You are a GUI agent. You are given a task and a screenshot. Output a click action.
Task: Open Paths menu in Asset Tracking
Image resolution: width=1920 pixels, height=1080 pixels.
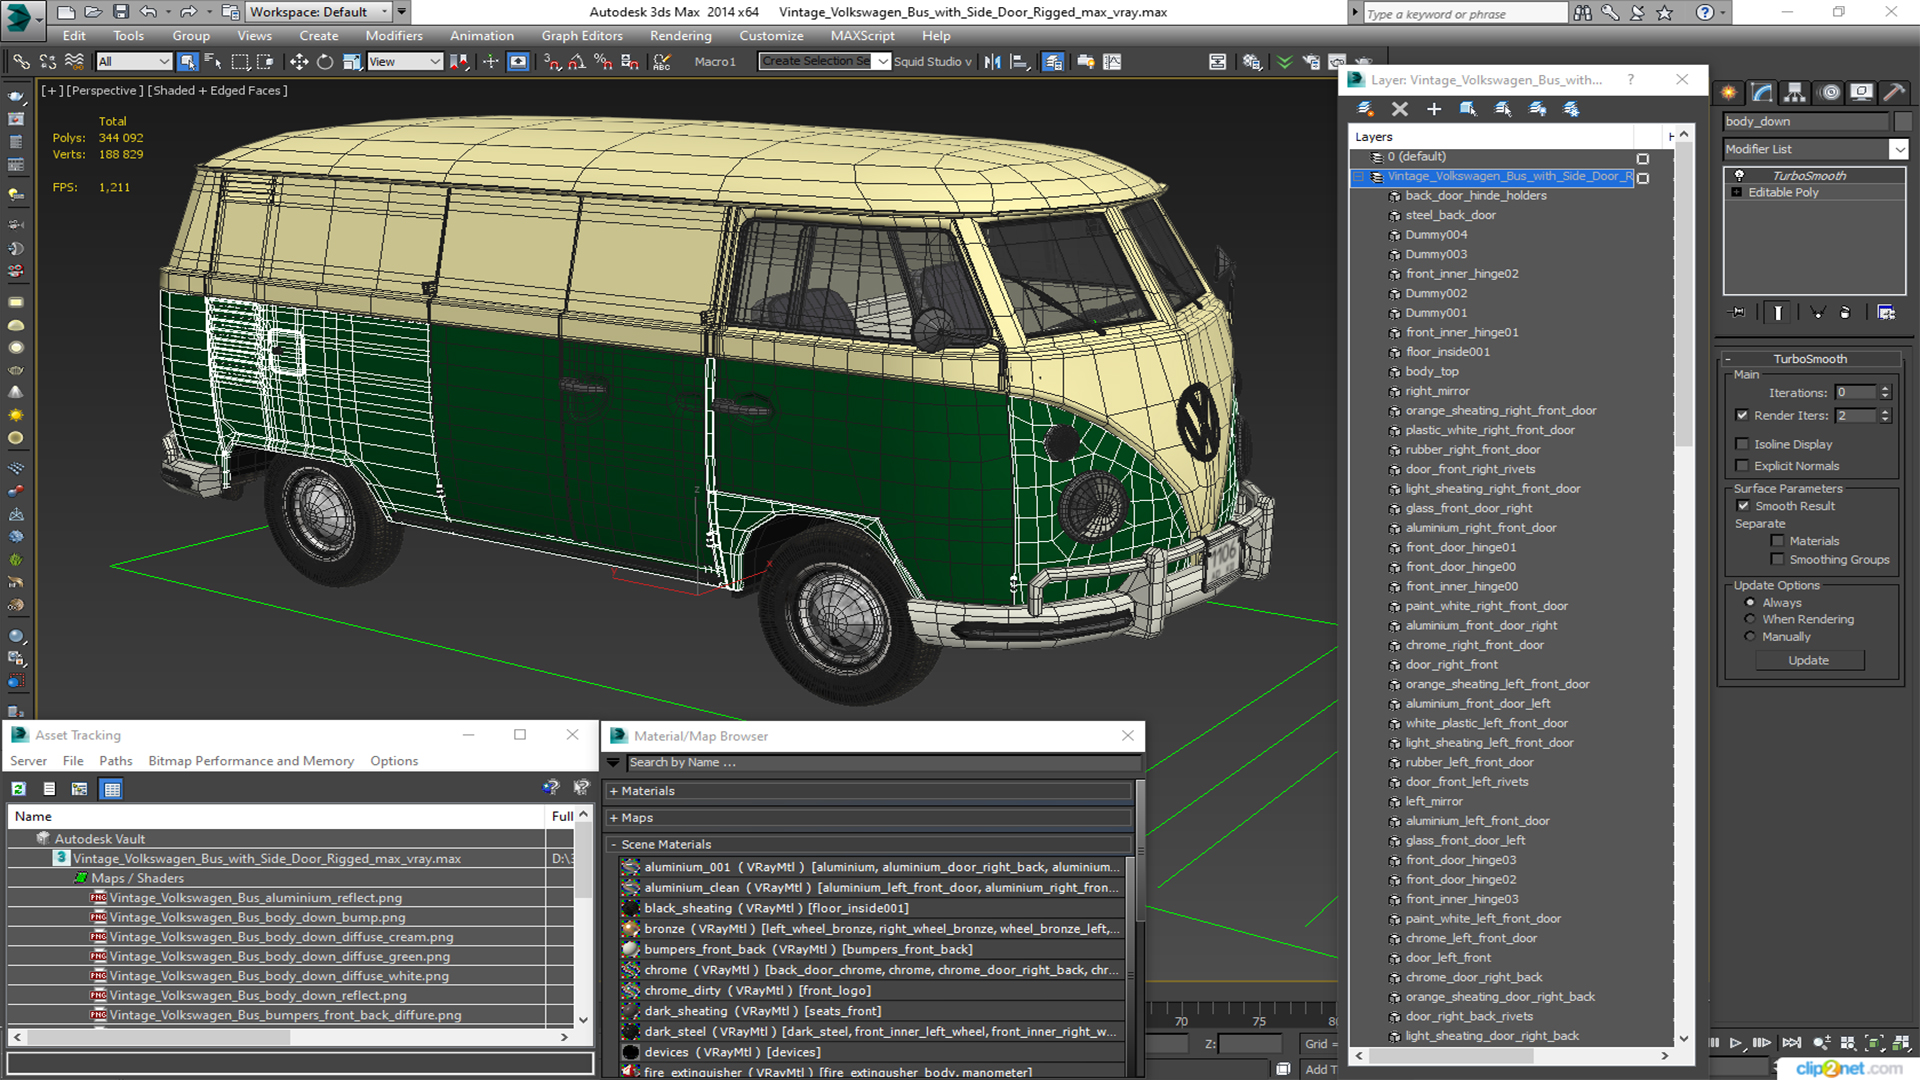115,761
